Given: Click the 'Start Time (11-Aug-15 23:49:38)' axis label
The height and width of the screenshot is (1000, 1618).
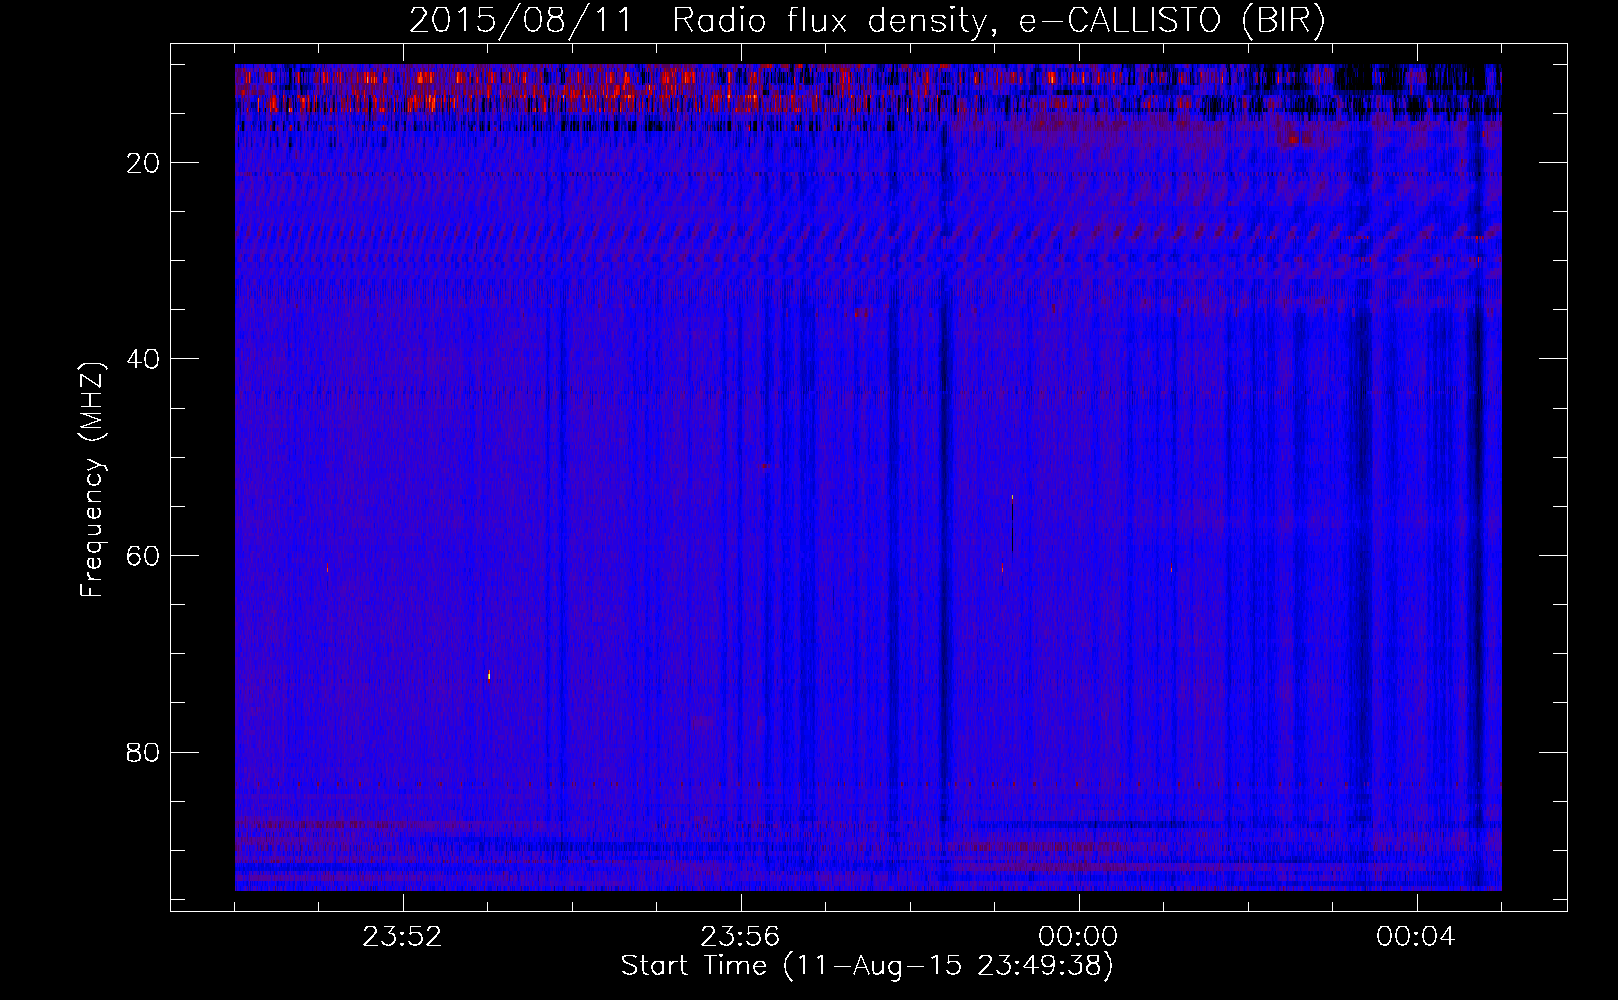Looking at the screenshot, I should click(867, 966).
